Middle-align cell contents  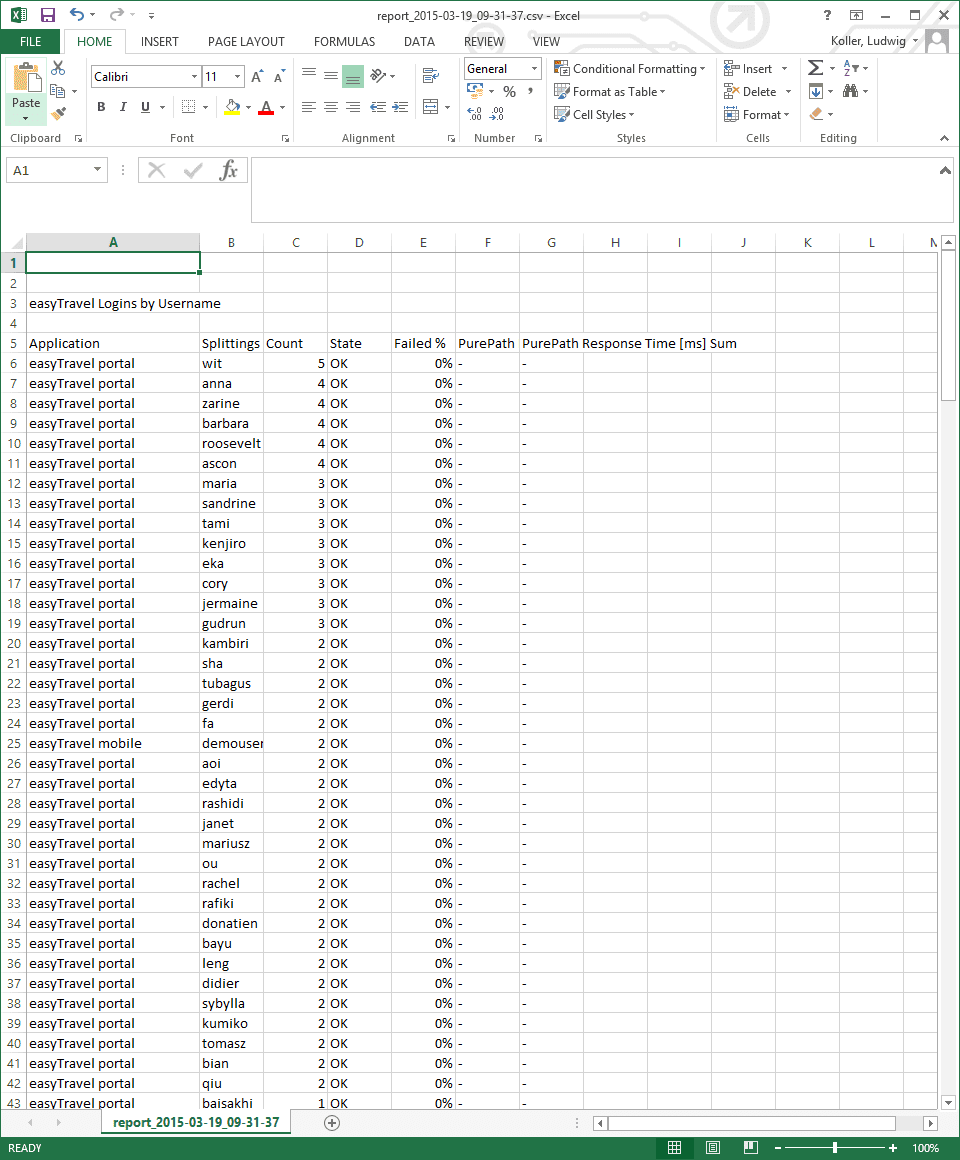(x=331, y=75)
